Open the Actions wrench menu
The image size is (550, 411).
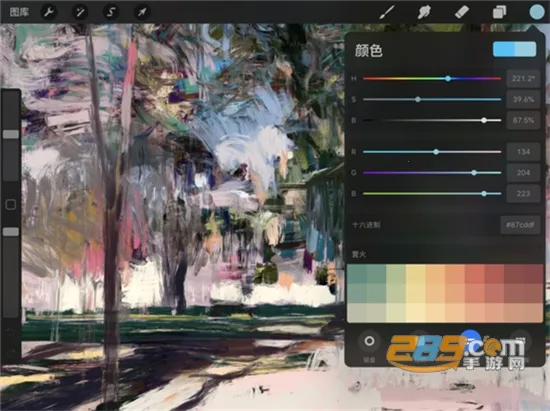49,12
